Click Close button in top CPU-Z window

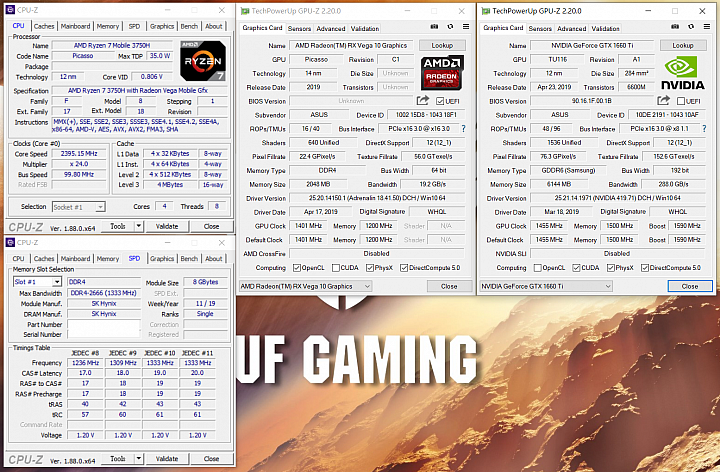coord(212,226)
